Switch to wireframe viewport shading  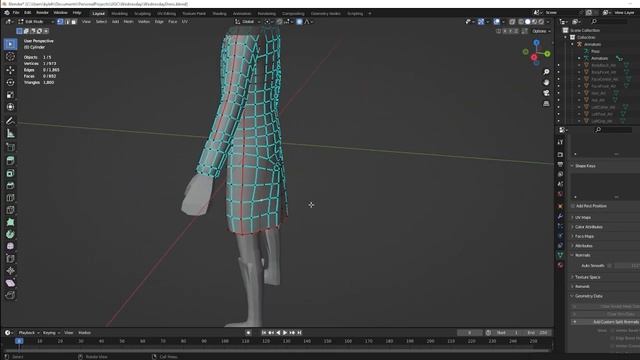(x=521, y=22)
